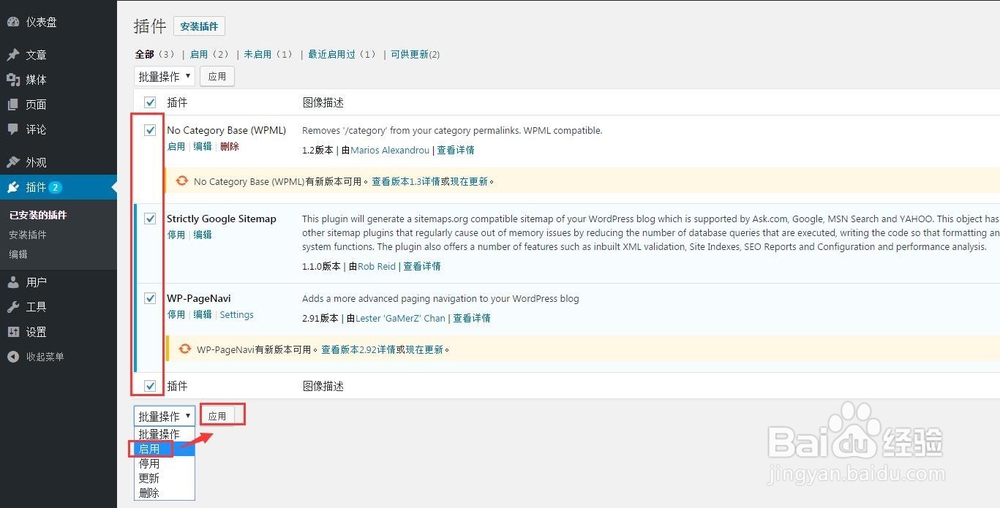This screenshot has height=508, width=1000.
Task: Select 批量操作 option in dropdown list
Action: tap(165, 434)
